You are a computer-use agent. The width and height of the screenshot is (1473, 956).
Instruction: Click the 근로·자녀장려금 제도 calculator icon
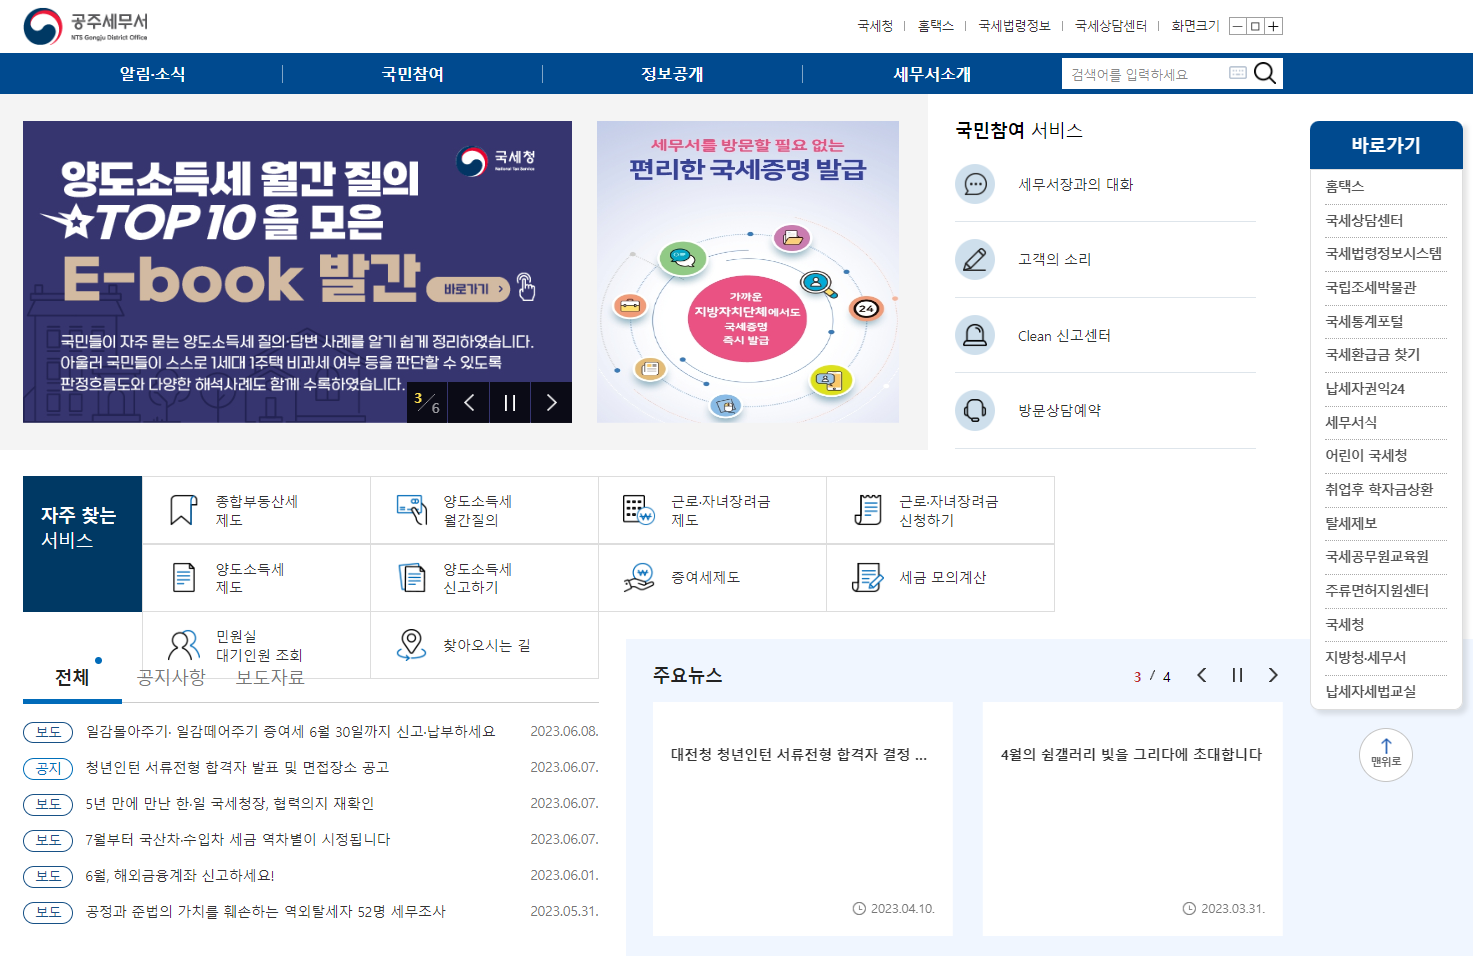pos(639,510)
